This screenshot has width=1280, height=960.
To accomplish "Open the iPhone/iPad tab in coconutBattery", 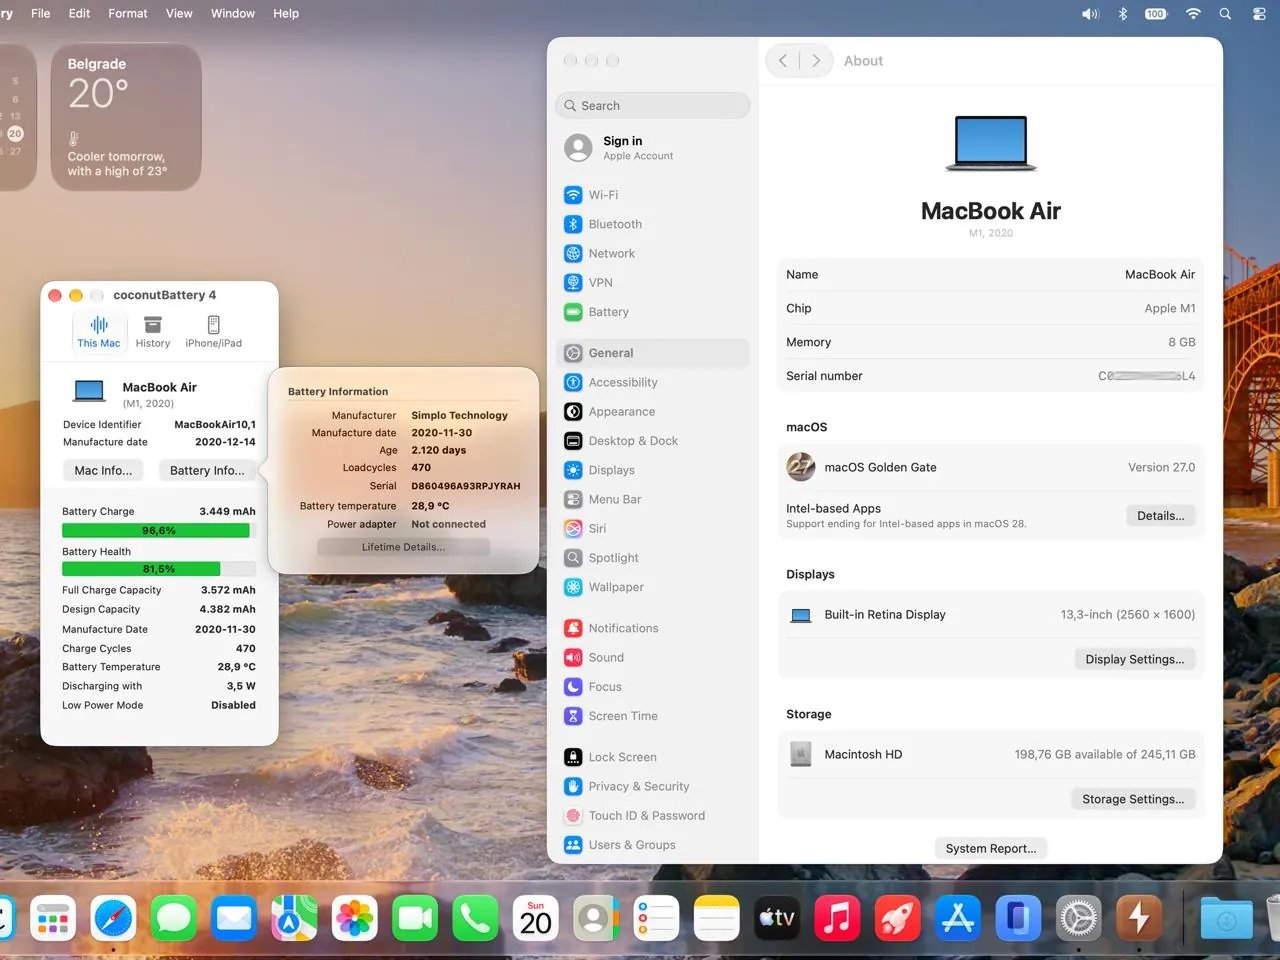I will [x=214, y=332].
